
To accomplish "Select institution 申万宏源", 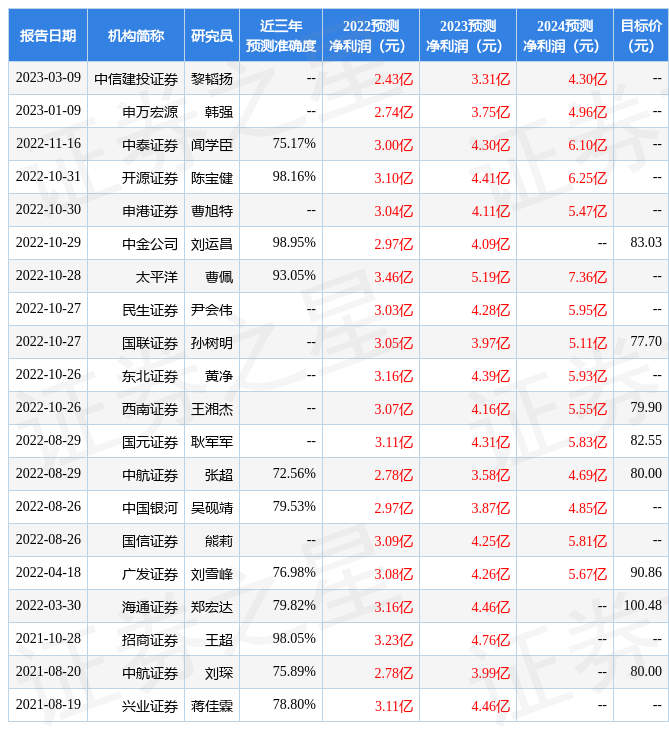I will click(x=150, y=112).
